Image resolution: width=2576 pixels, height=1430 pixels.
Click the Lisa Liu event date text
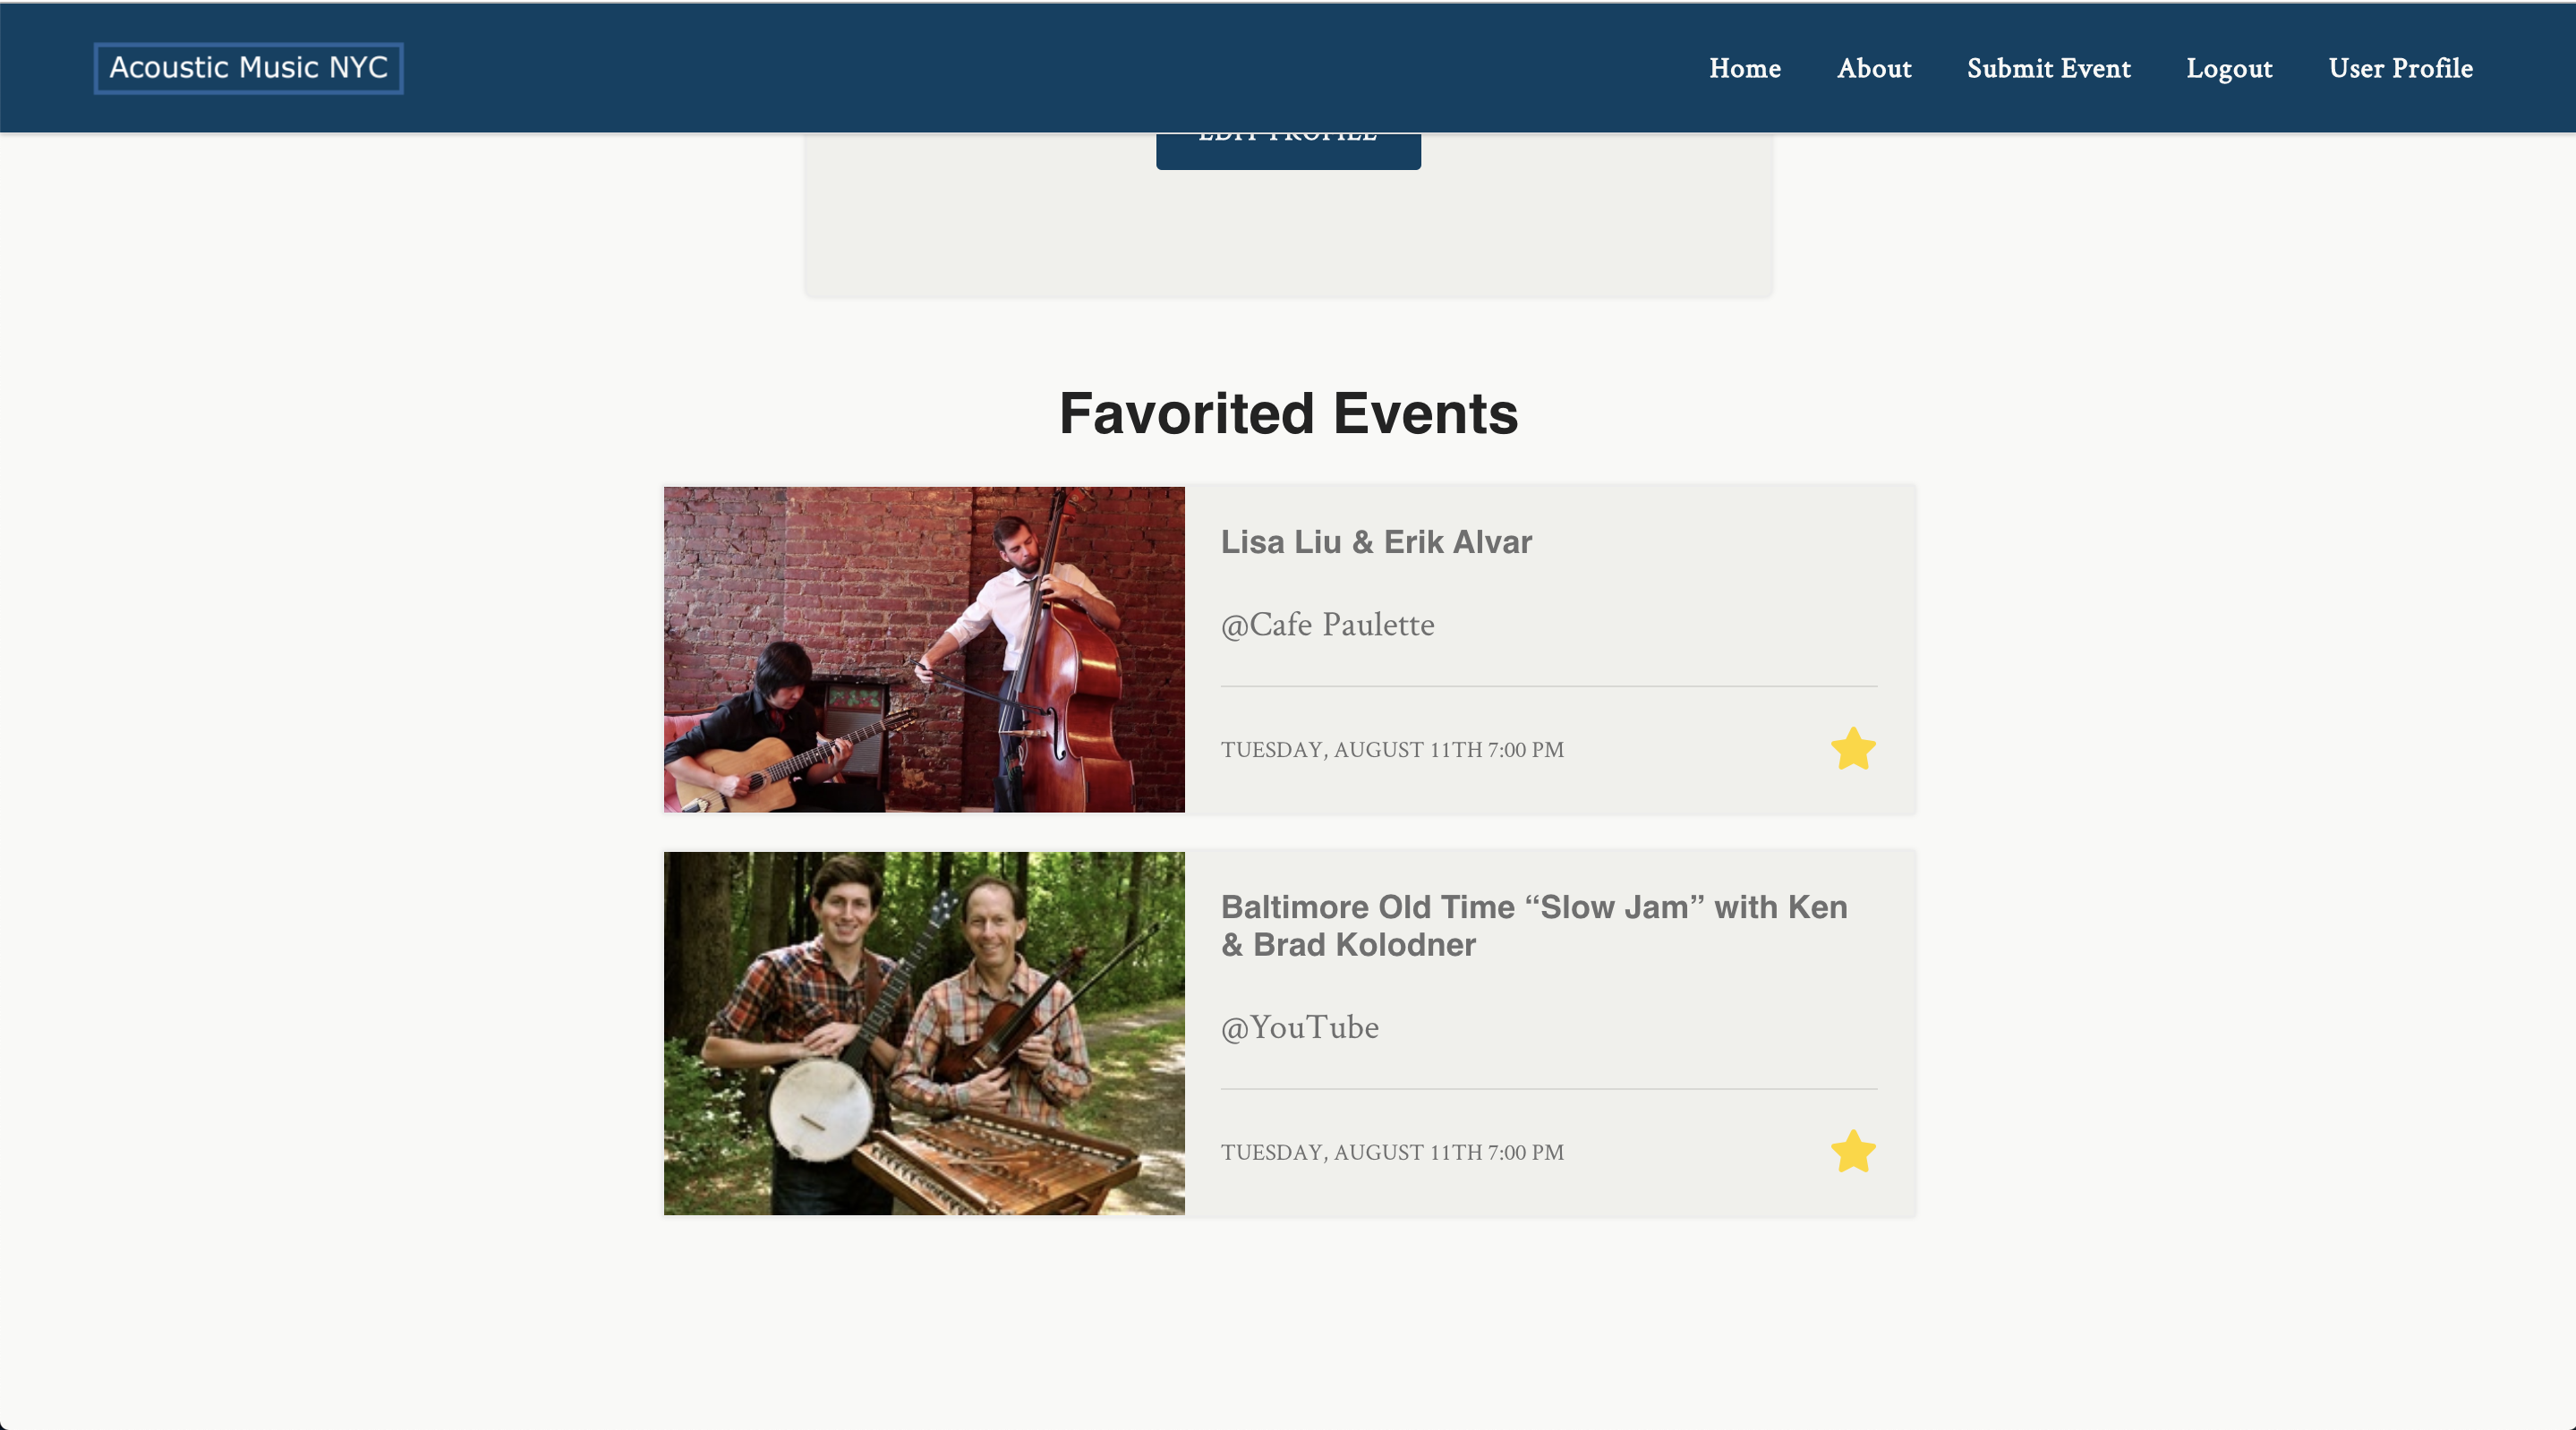(1392, 750)
